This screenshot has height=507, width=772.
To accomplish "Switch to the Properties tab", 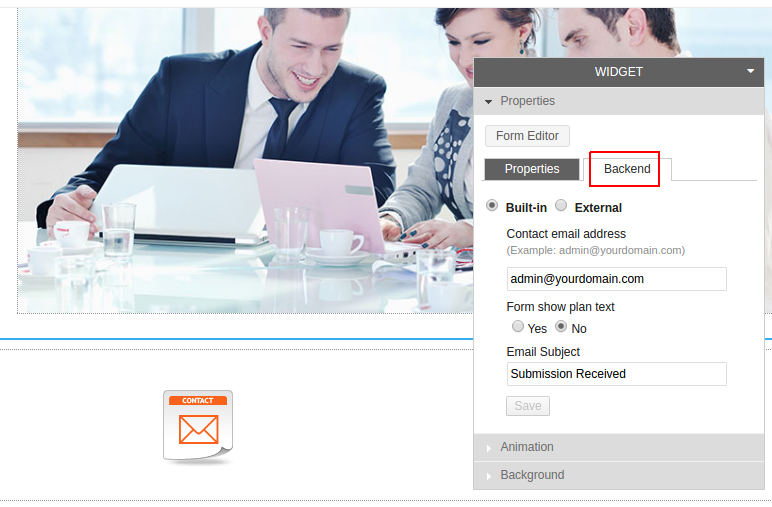I will tap(532, 169).
